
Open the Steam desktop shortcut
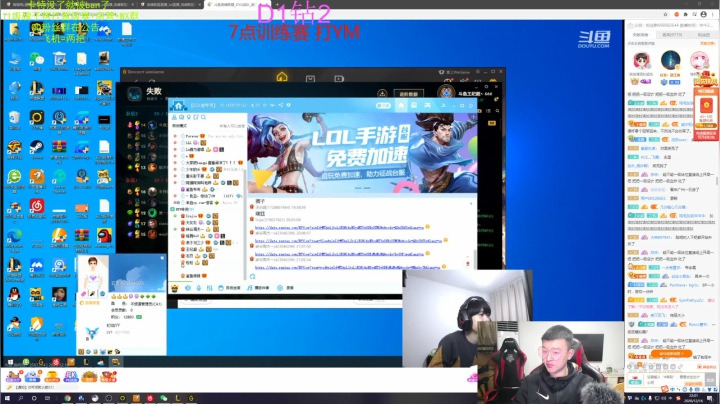(37, 149)
